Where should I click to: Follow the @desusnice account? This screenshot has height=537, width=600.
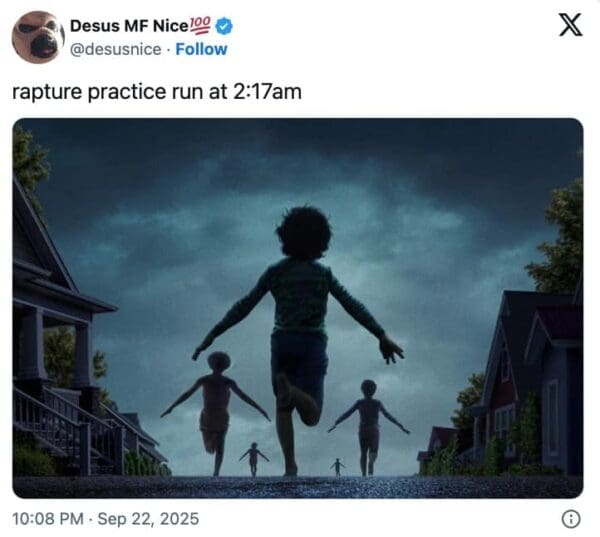tap(201, 49)
